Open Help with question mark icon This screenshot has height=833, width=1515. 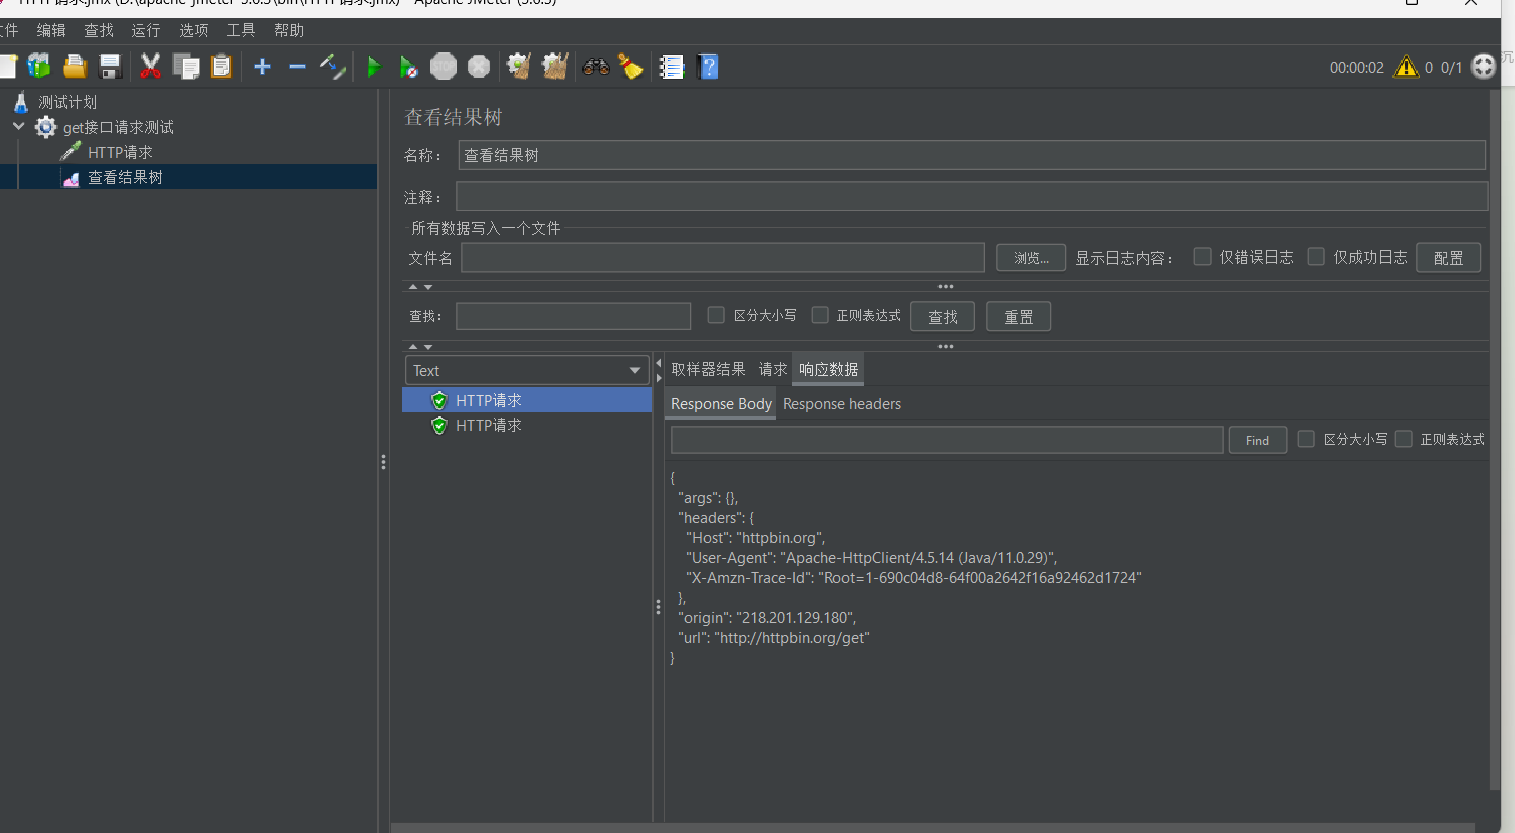coord(708,67)
